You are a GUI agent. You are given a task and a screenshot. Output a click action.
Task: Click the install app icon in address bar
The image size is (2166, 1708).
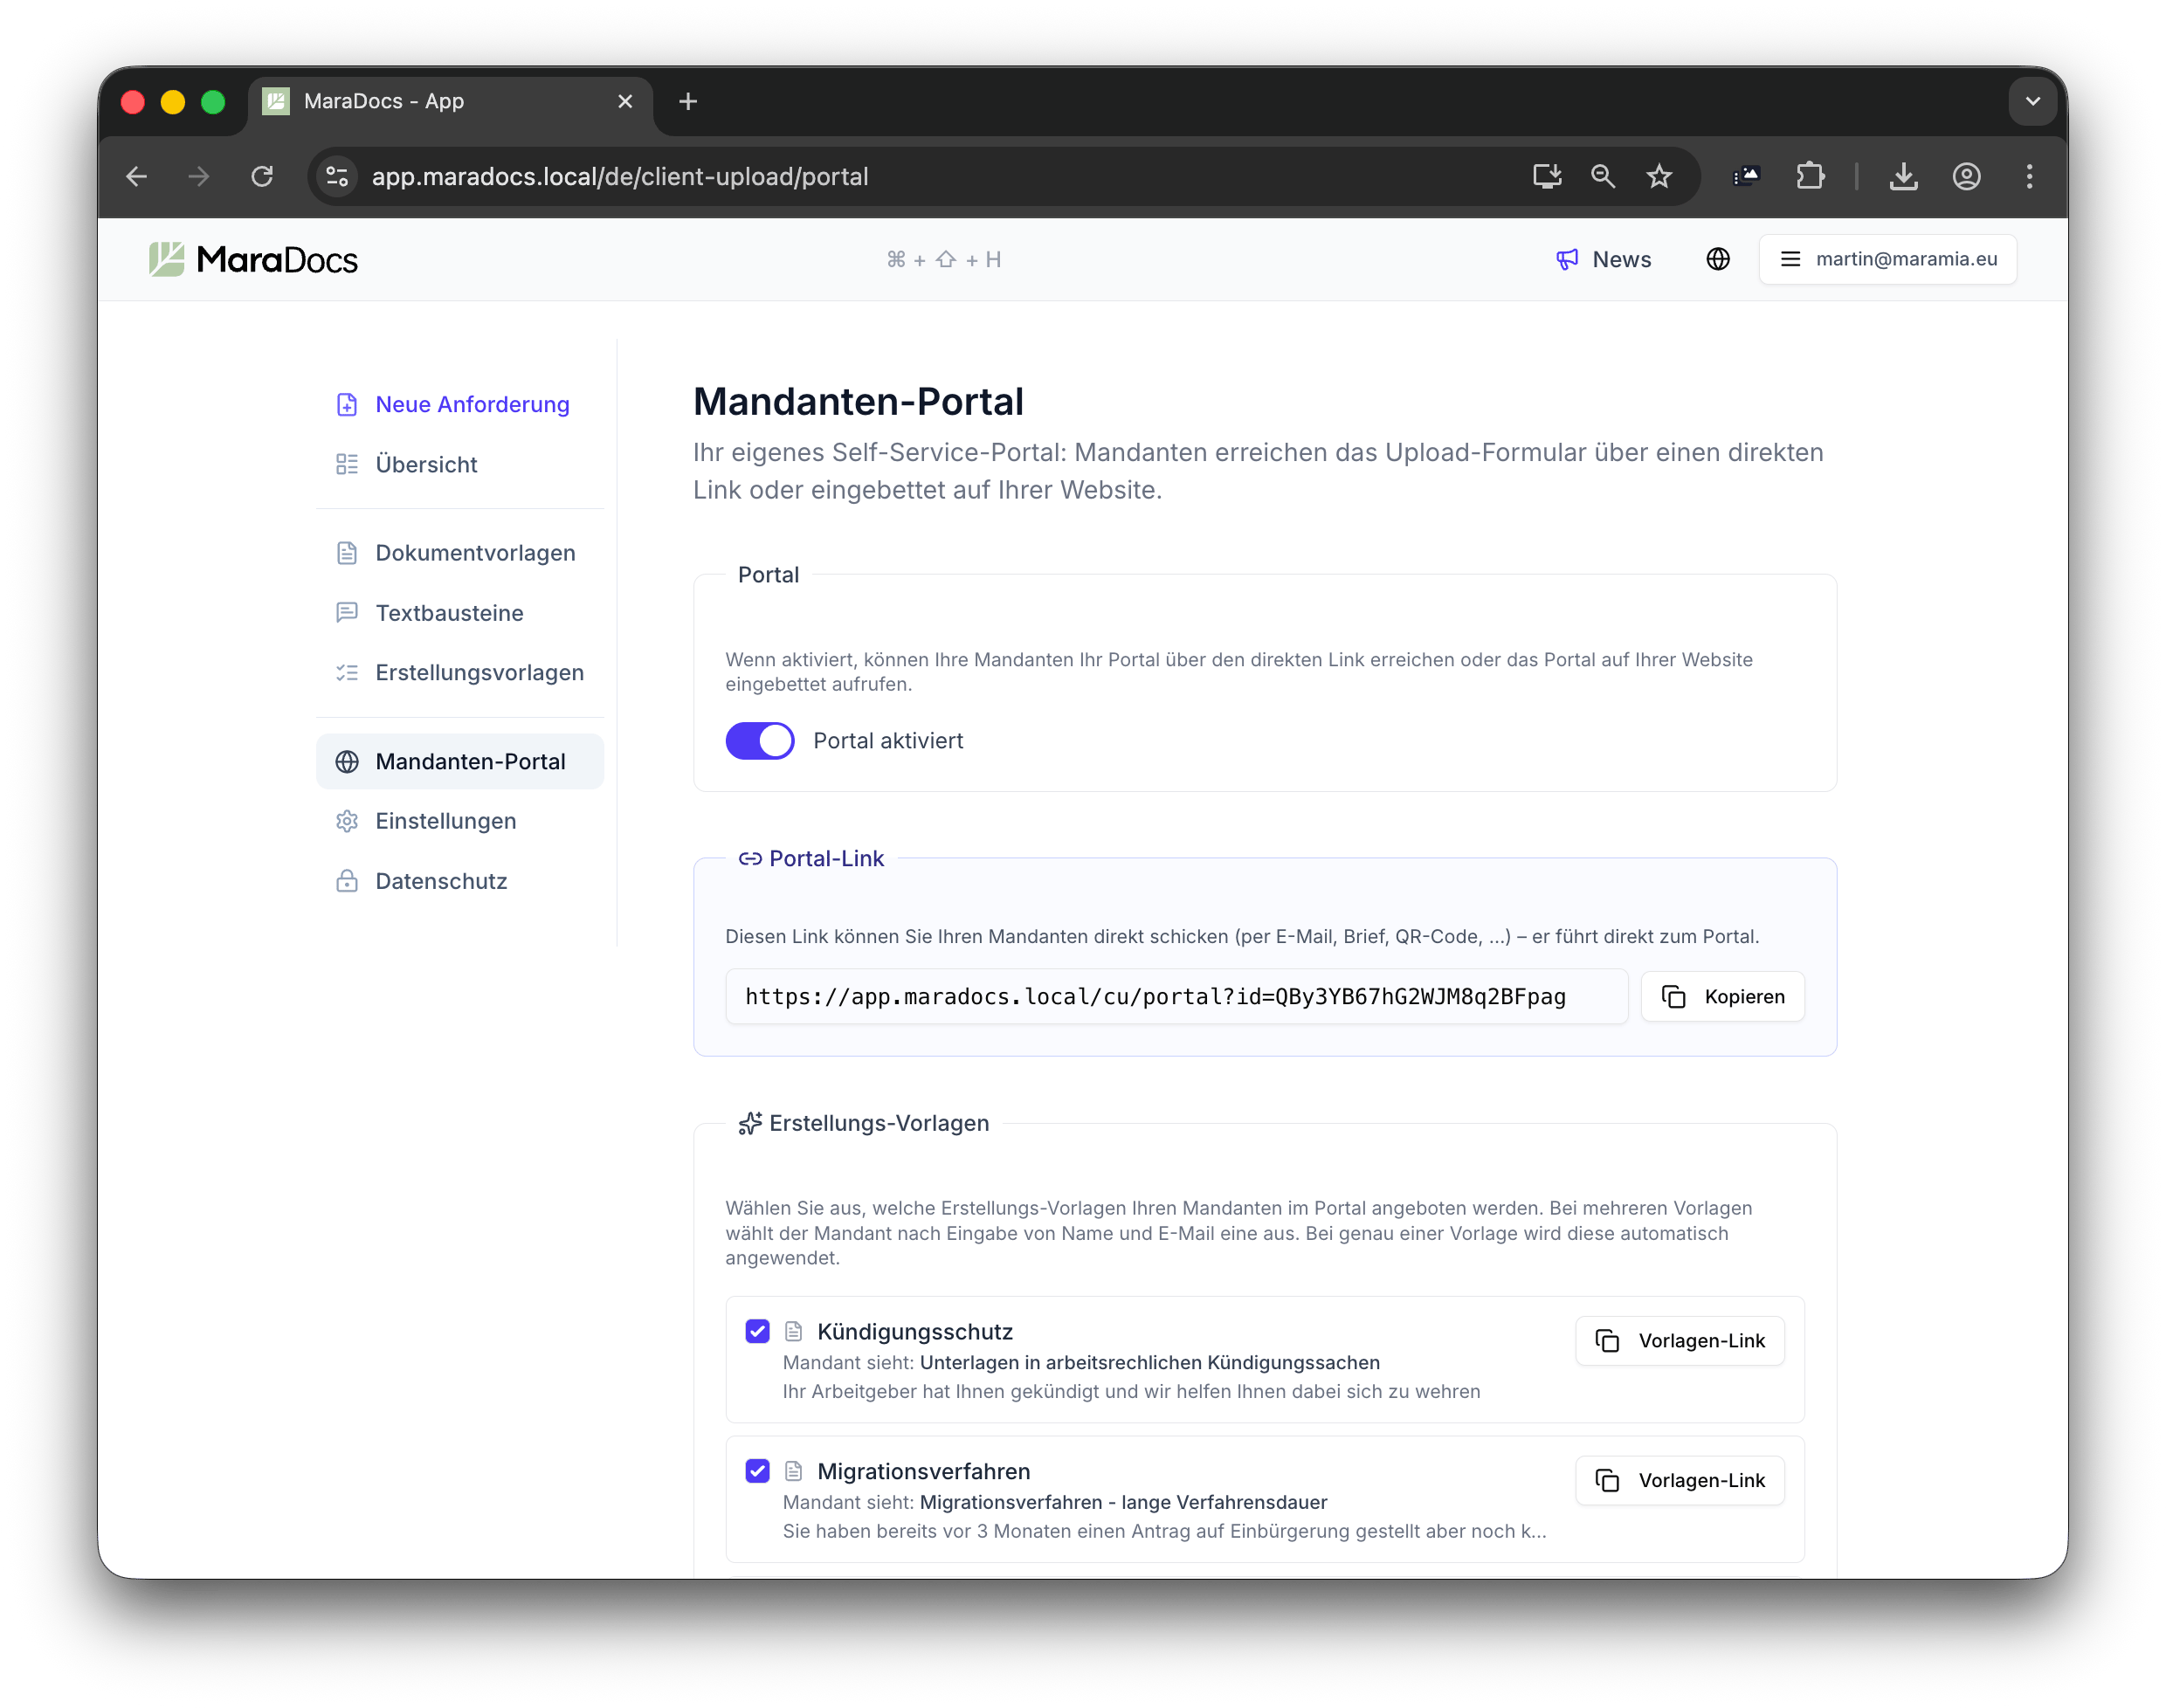click(1547, 177)
